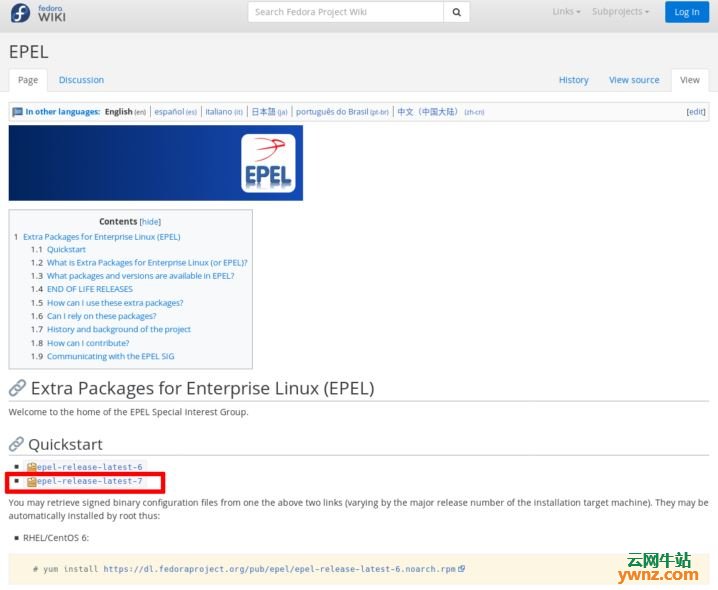Open 'How can I contribute?' contents entry
This screenshot has height=590, width=718.
click(88, 344)
